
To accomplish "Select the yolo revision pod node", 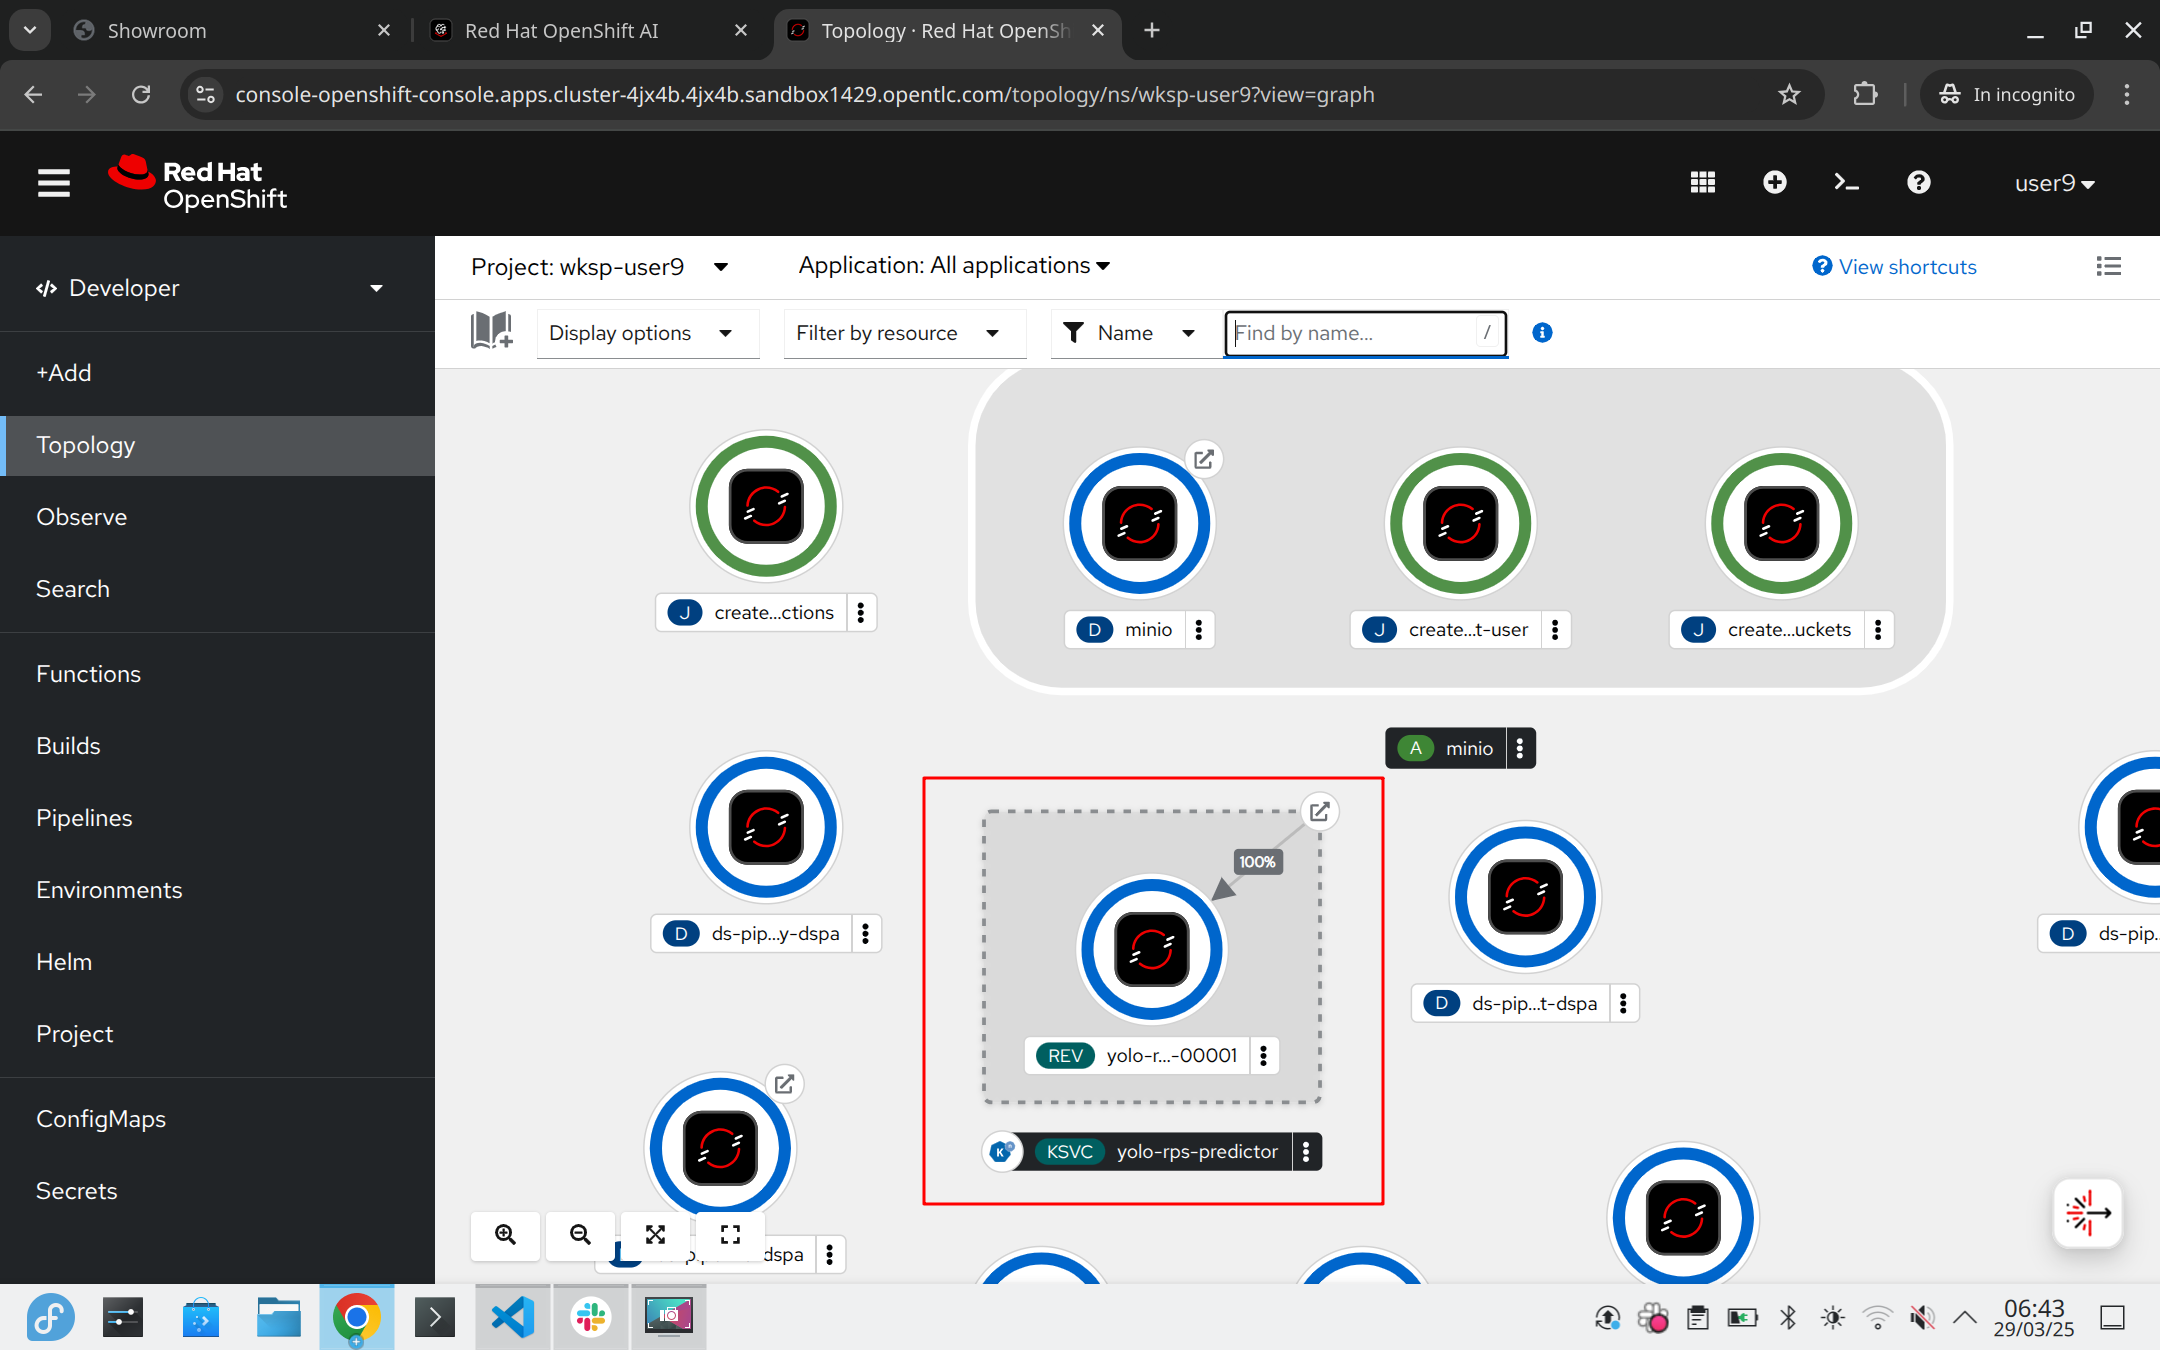I will [1151, 949].
